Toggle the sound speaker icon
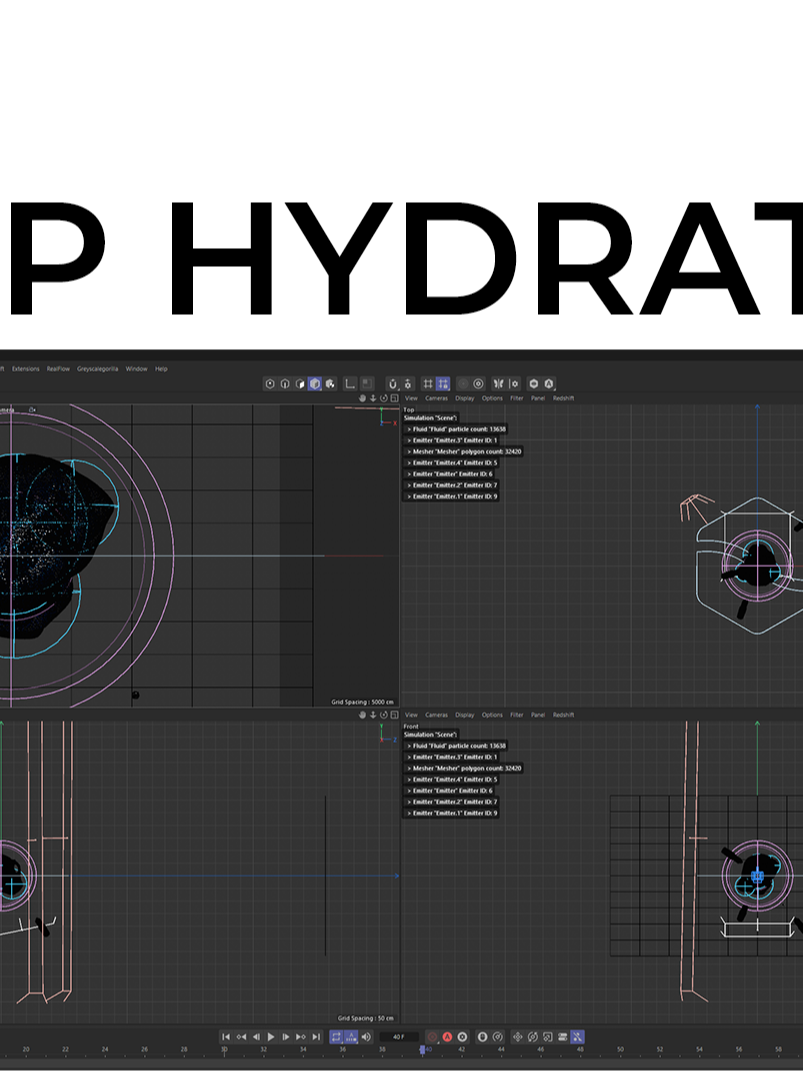This screenshot has height=1071, width=803. coord(366,1037)
